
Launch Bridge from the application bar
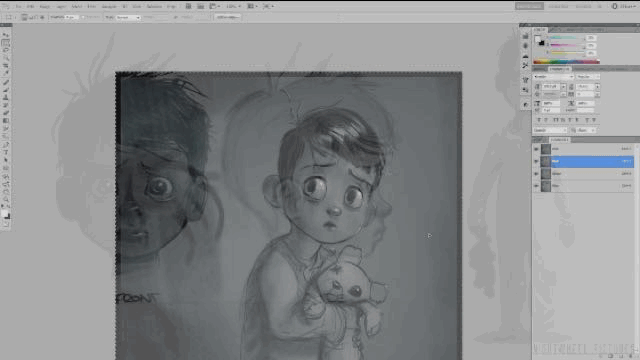188,6
